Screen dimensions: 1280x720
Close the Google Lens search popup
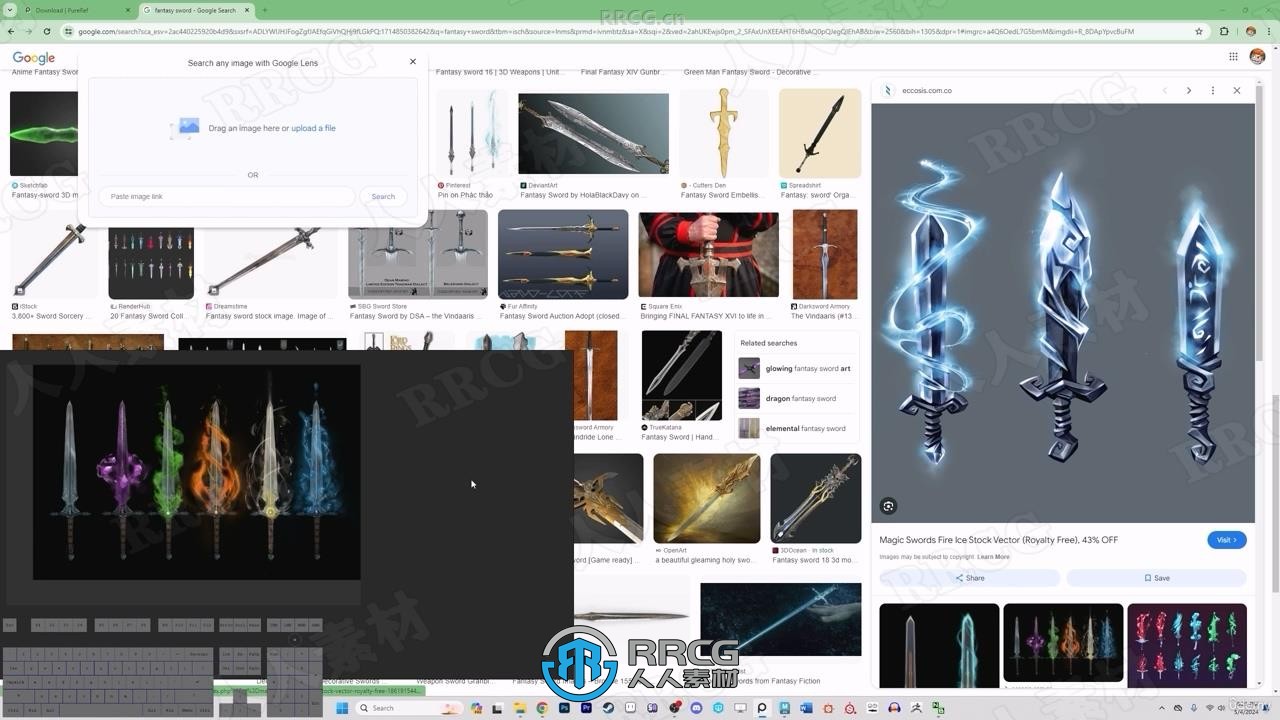pos(412,62)
